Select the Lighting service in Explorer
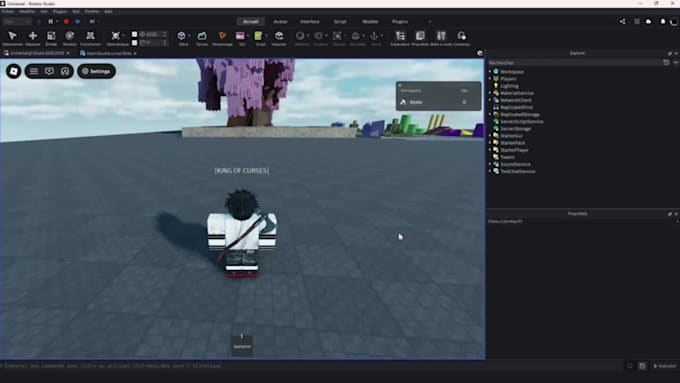Screen dimensions: 680x383 pyautogui.click(x=509, y=86)
